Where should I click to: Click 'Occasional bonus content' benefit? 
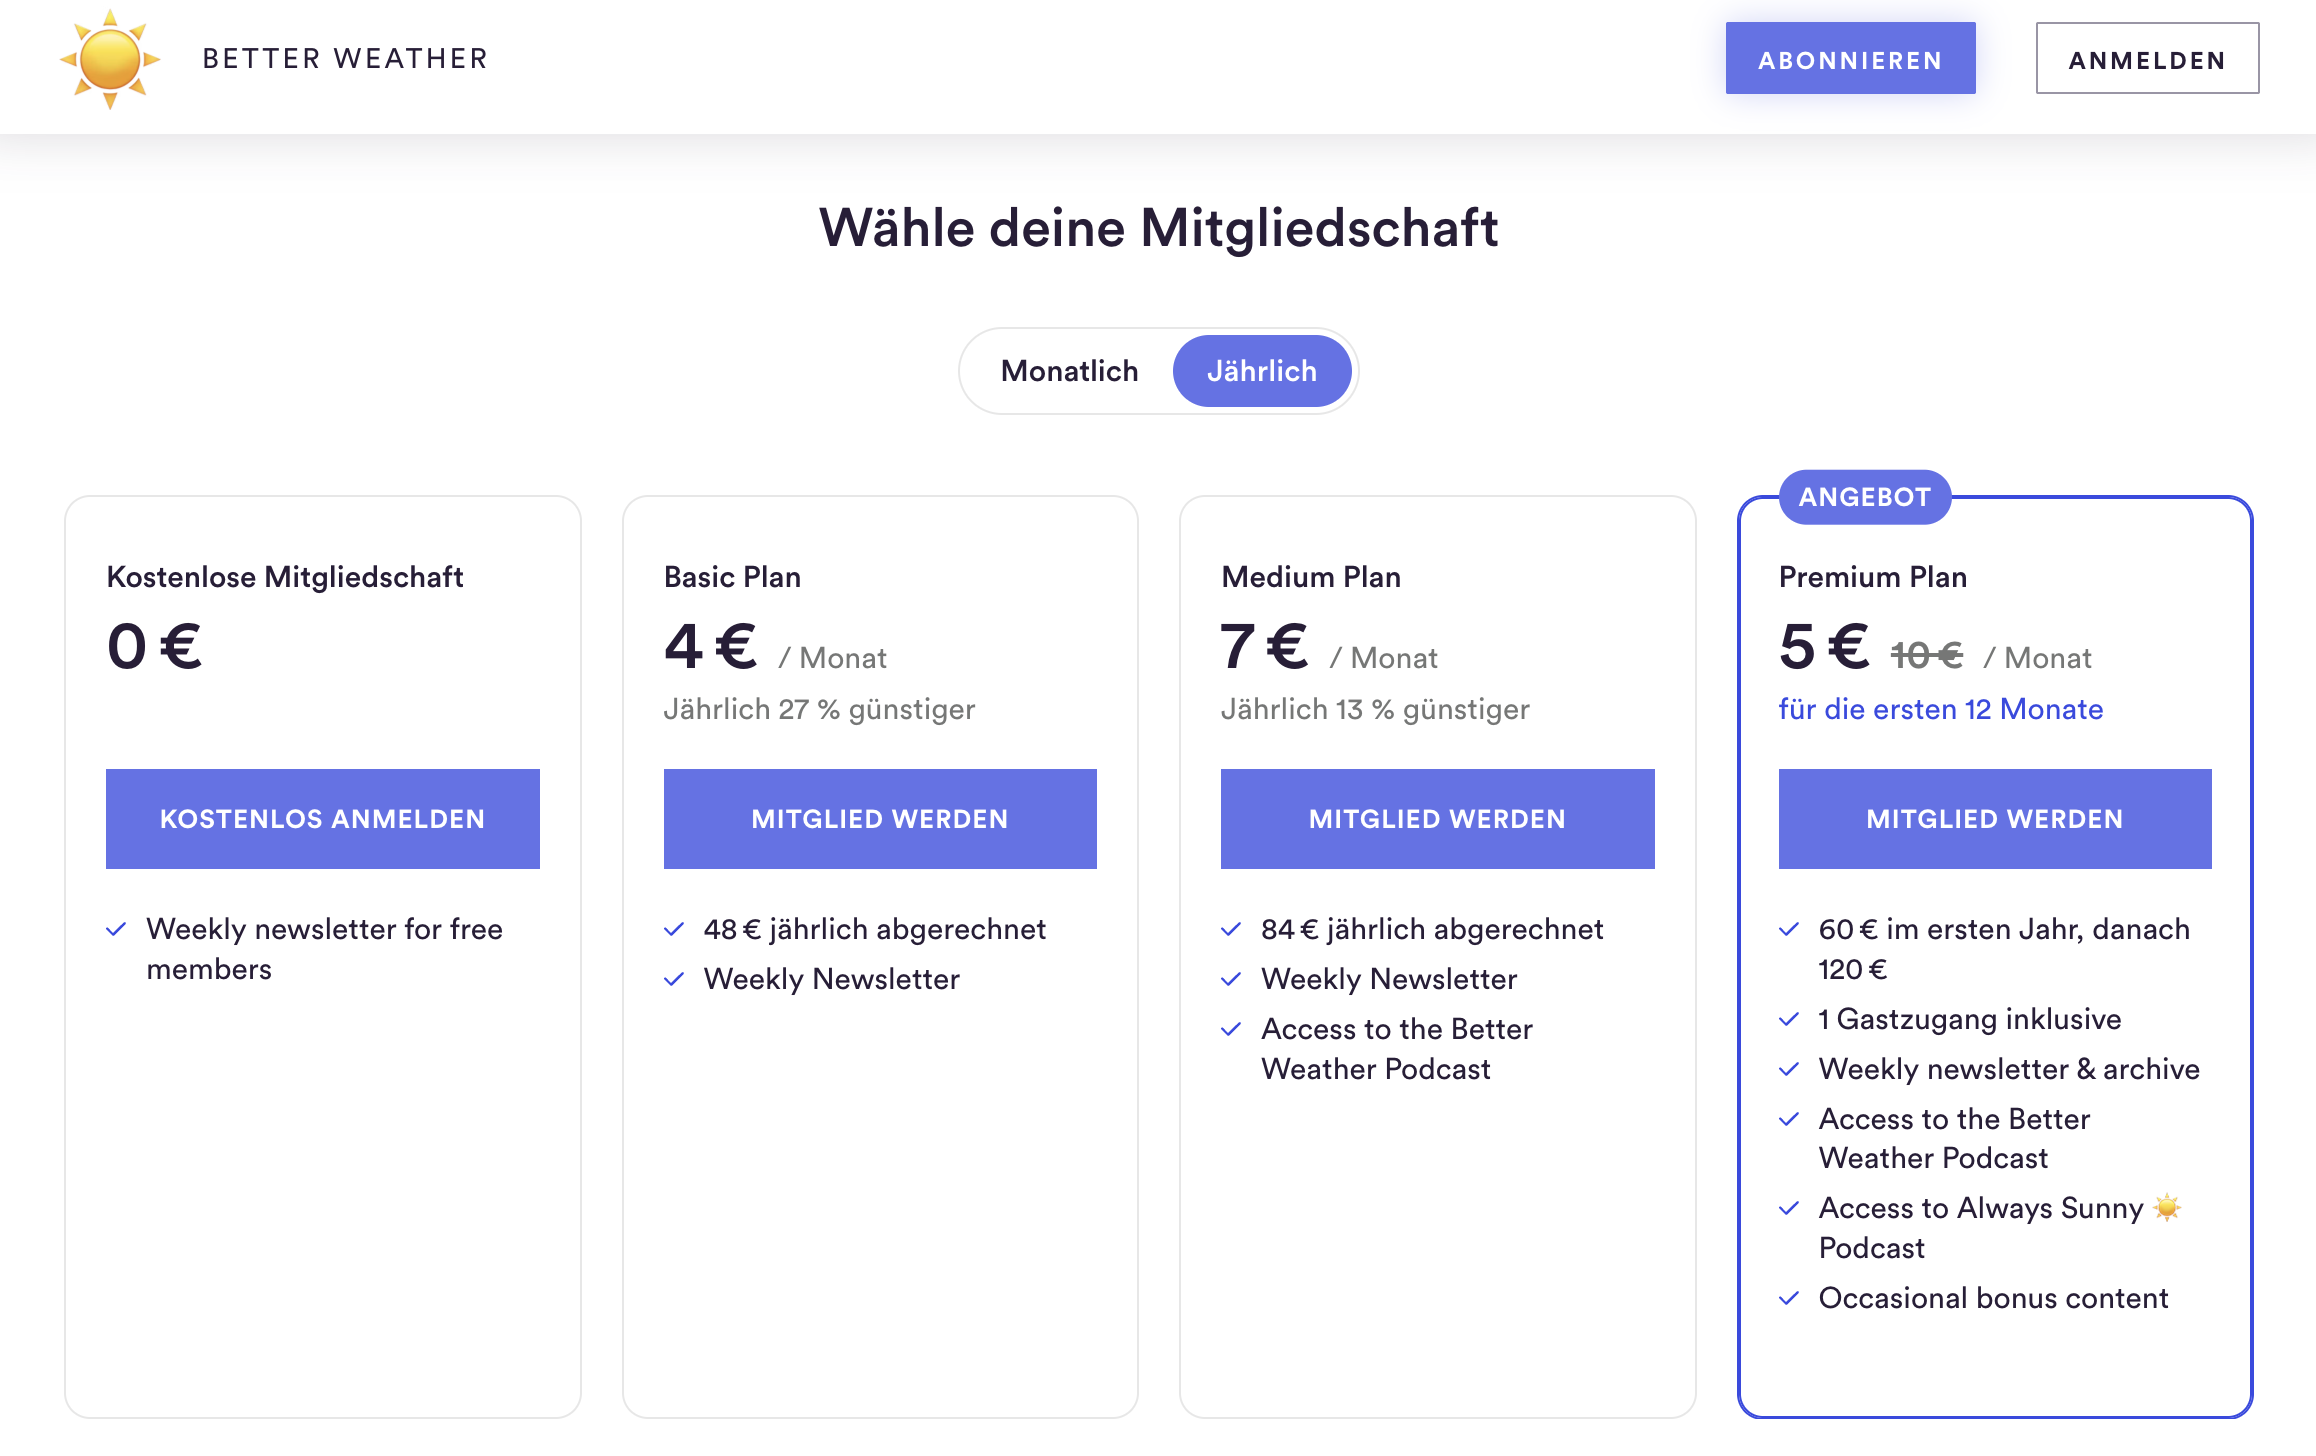pyautogui.click(x=1993, y=1298)
